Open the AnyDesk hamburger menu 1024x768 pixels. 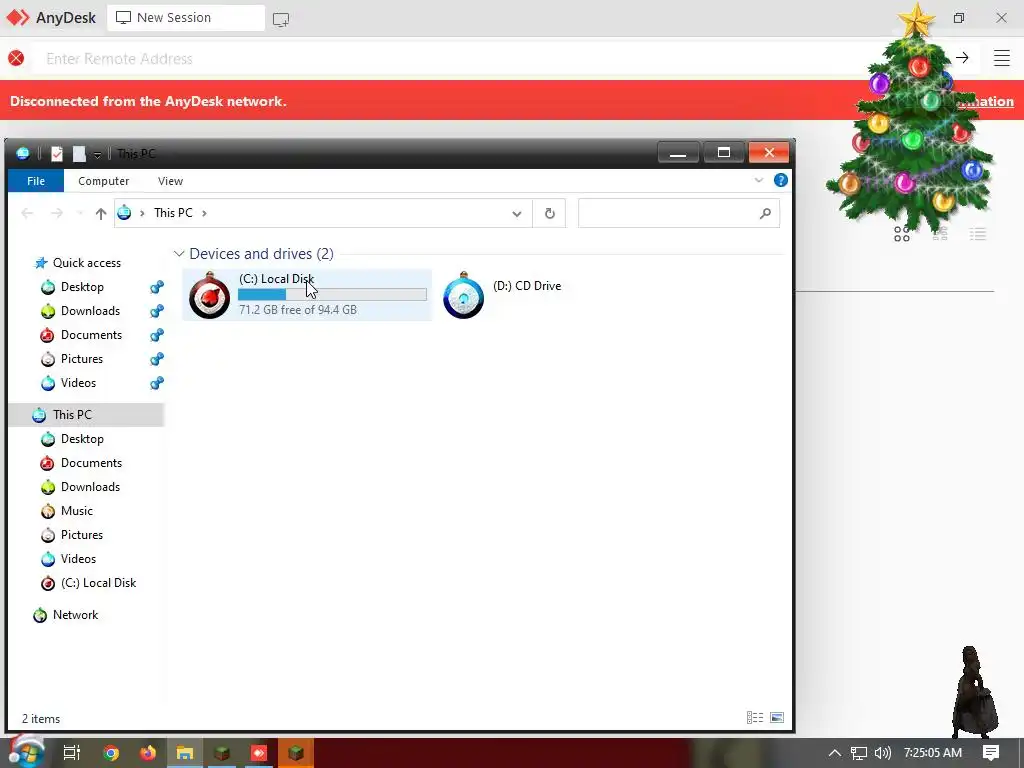click(x=1002, y=58)
